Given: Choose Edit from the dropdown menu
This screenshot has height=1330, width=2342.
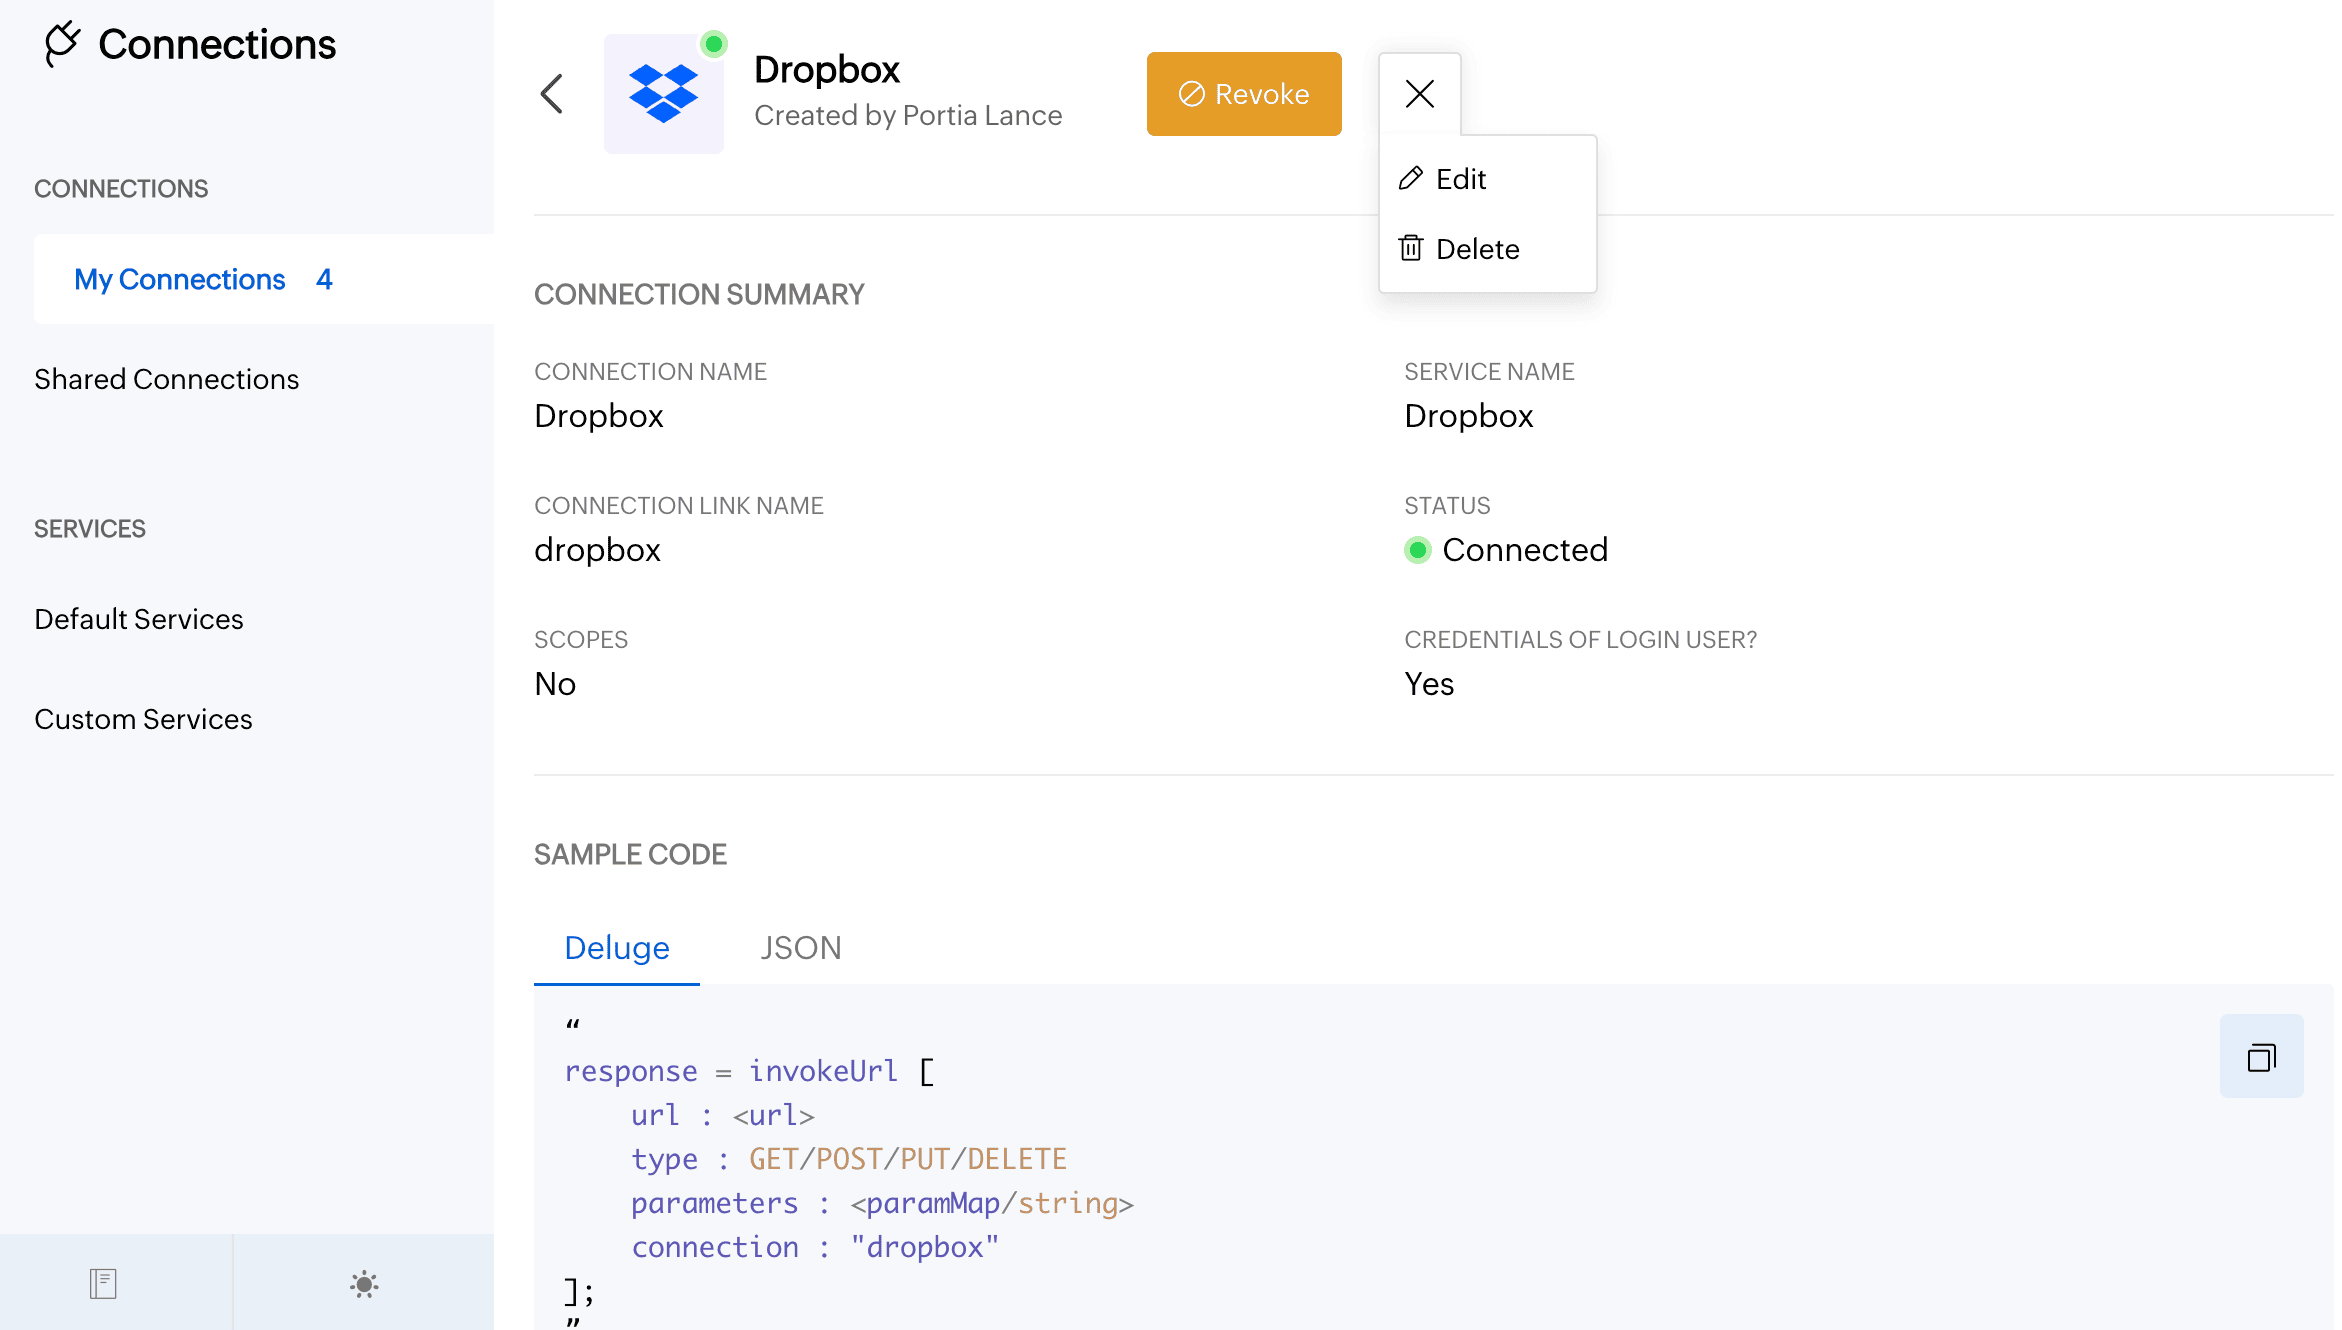Looking at the screenshot, I should click(x=1488, y=179).
